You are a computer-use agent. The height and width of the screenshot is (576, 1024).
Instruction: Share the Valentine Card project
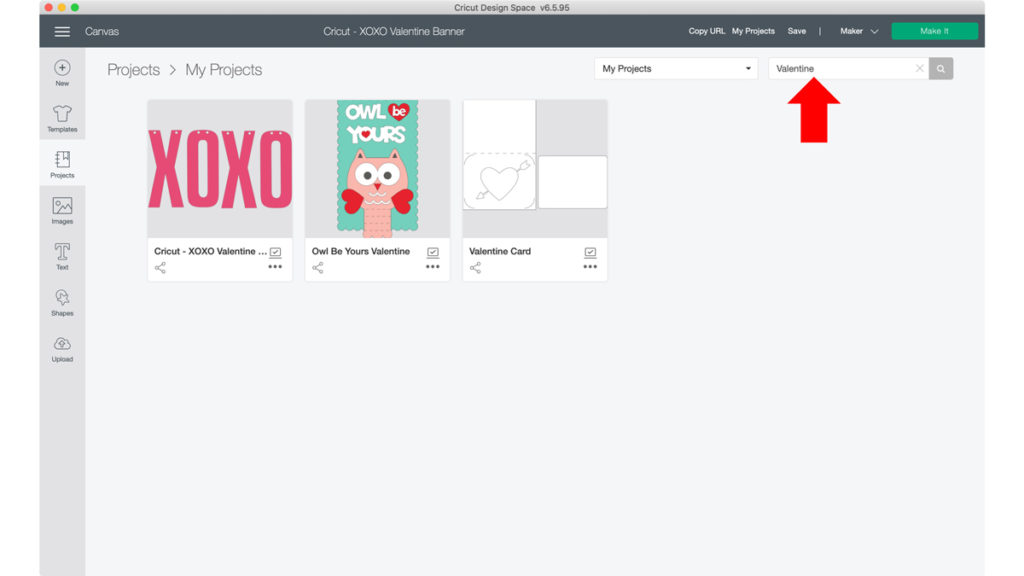(475, 268)
